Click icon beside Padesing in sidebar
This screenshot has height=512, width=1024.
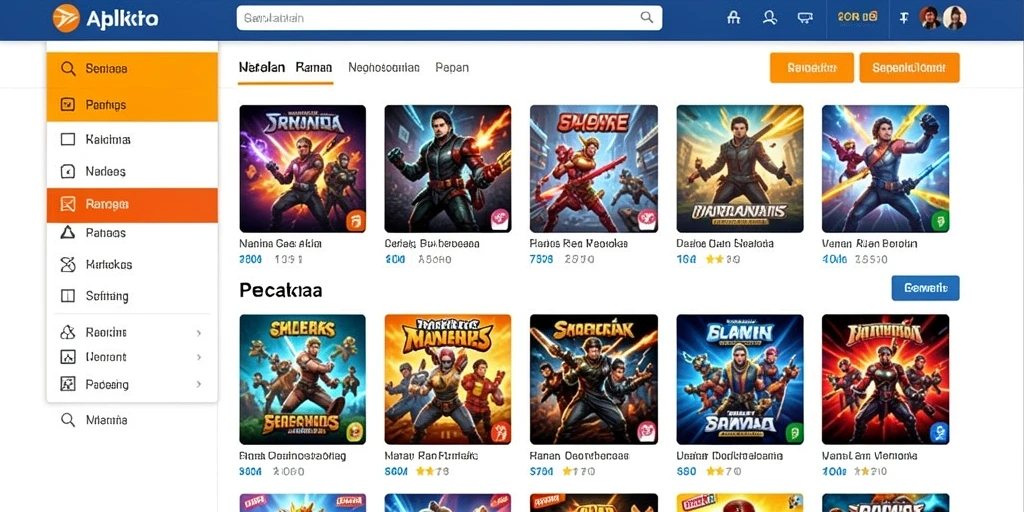click(x=67, y=384)
